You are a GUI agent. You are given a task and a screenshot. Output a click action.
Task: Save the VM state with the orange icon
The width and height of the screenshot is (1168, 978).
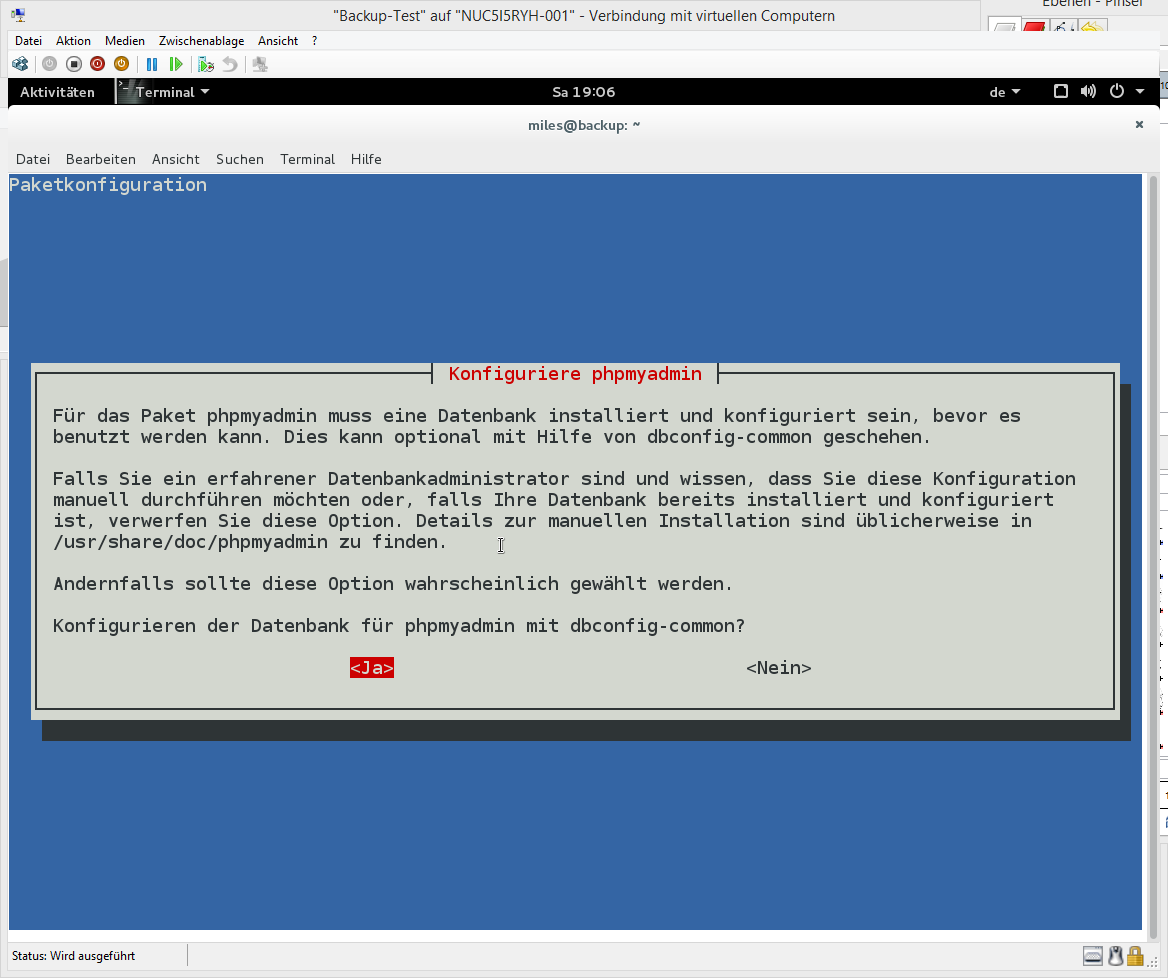click(121, 64)
